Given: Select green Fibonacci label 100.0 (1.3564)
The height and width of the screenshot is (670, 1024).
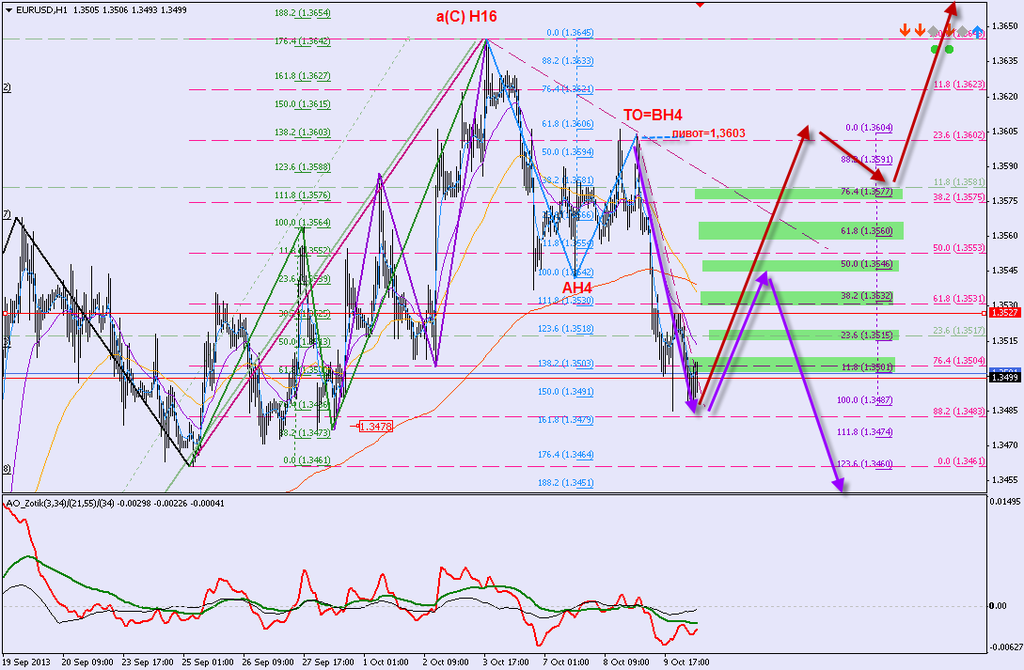Looking at the screenshot, I should [302, 223].
